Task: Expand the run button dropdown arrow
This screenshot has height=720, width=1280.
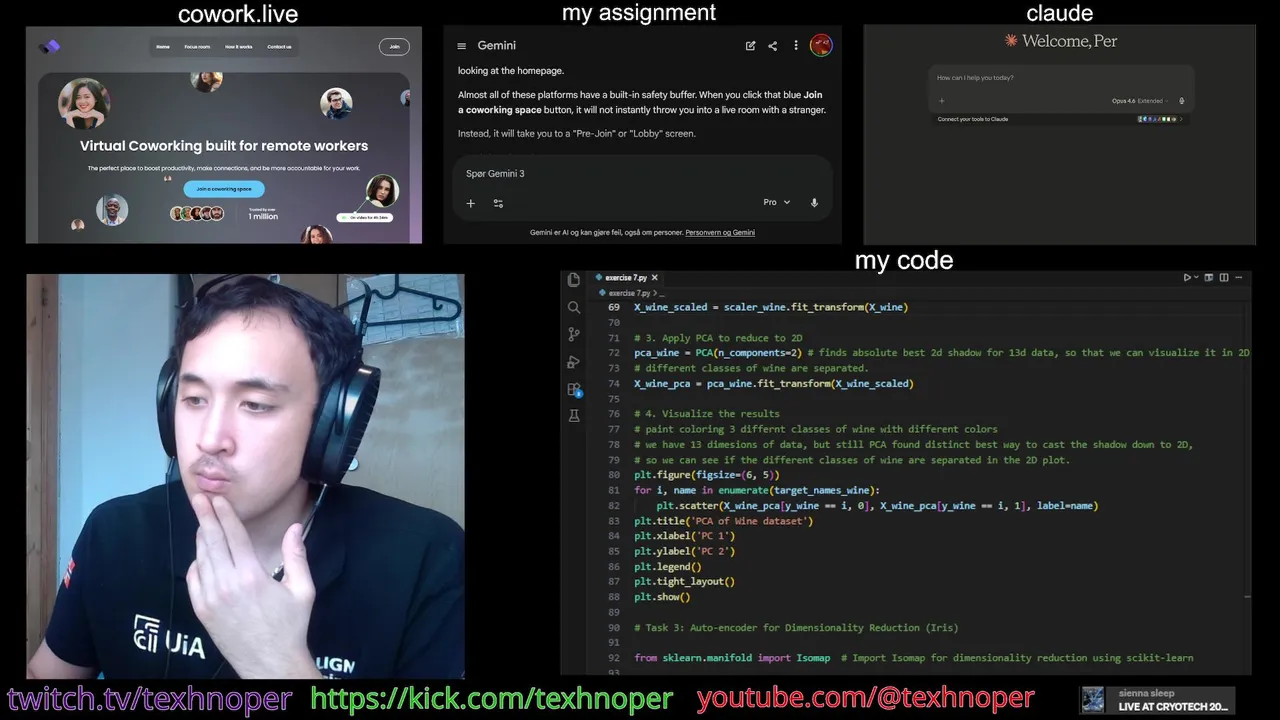Action: click(1197, 278)
